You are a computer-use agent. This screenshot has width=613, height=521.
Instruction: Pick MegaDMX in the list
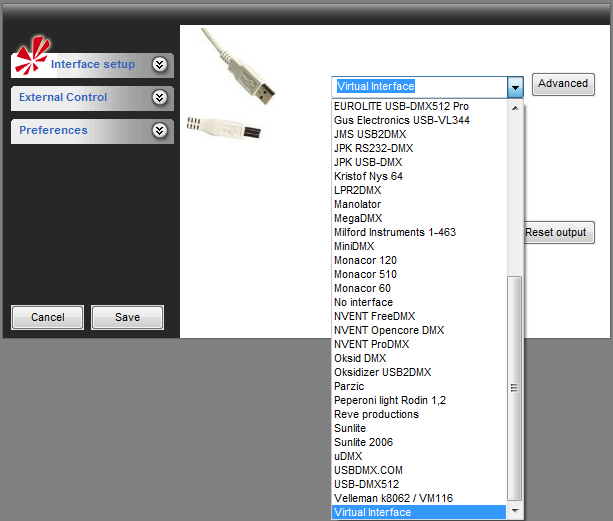click(x=419, y=218)
